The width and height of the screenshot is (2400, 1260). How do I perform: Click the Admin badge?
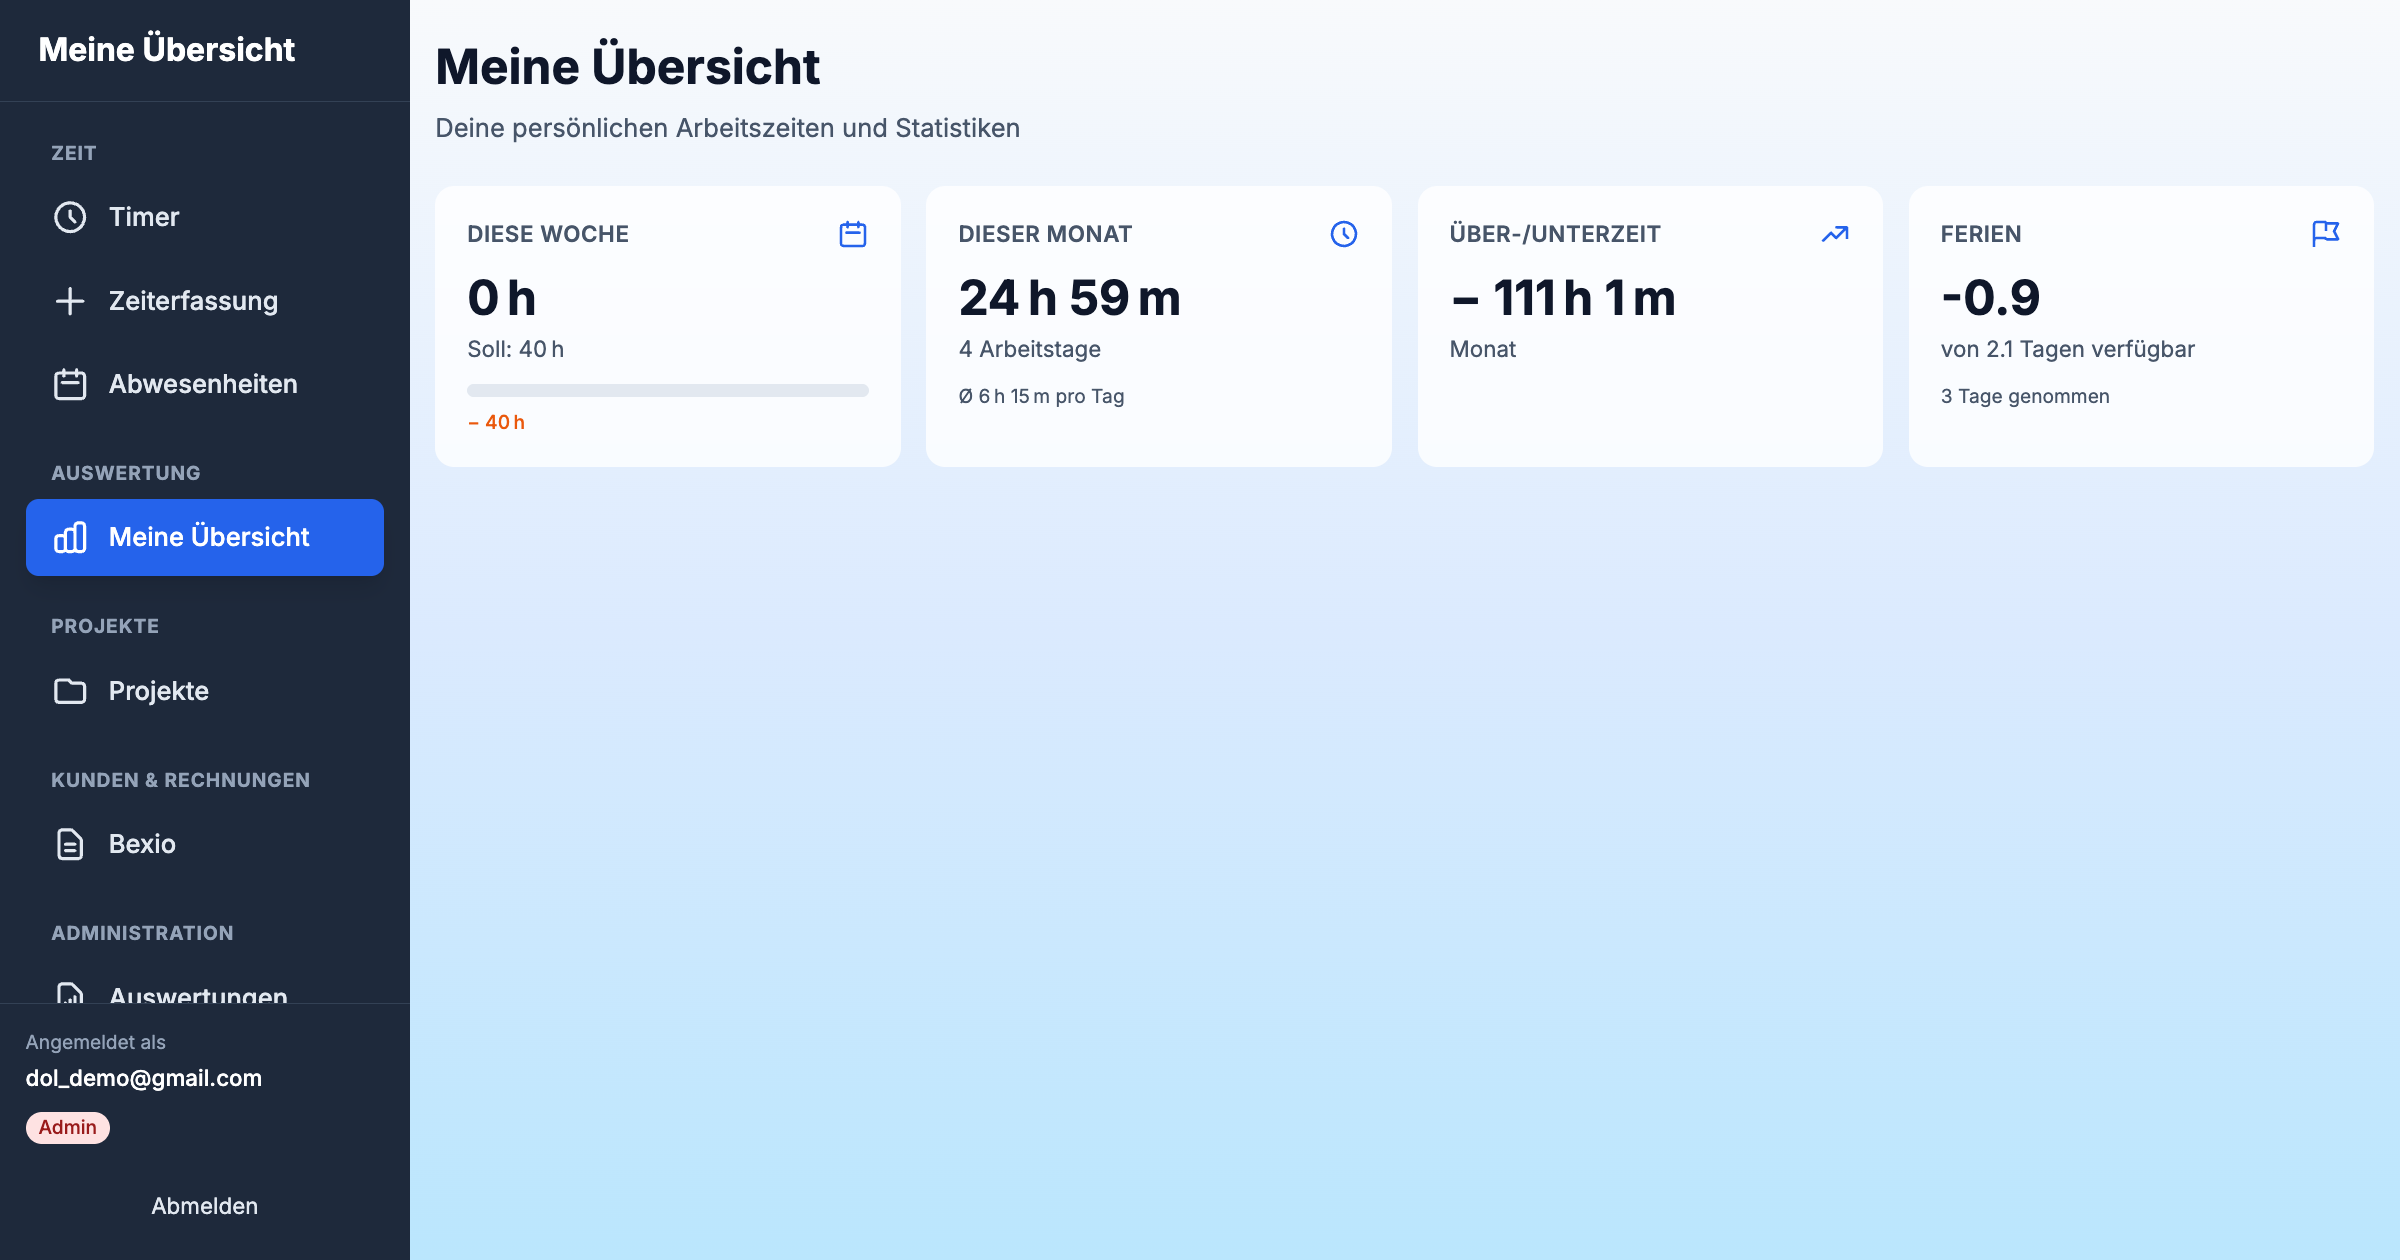tap(66, 1127)
